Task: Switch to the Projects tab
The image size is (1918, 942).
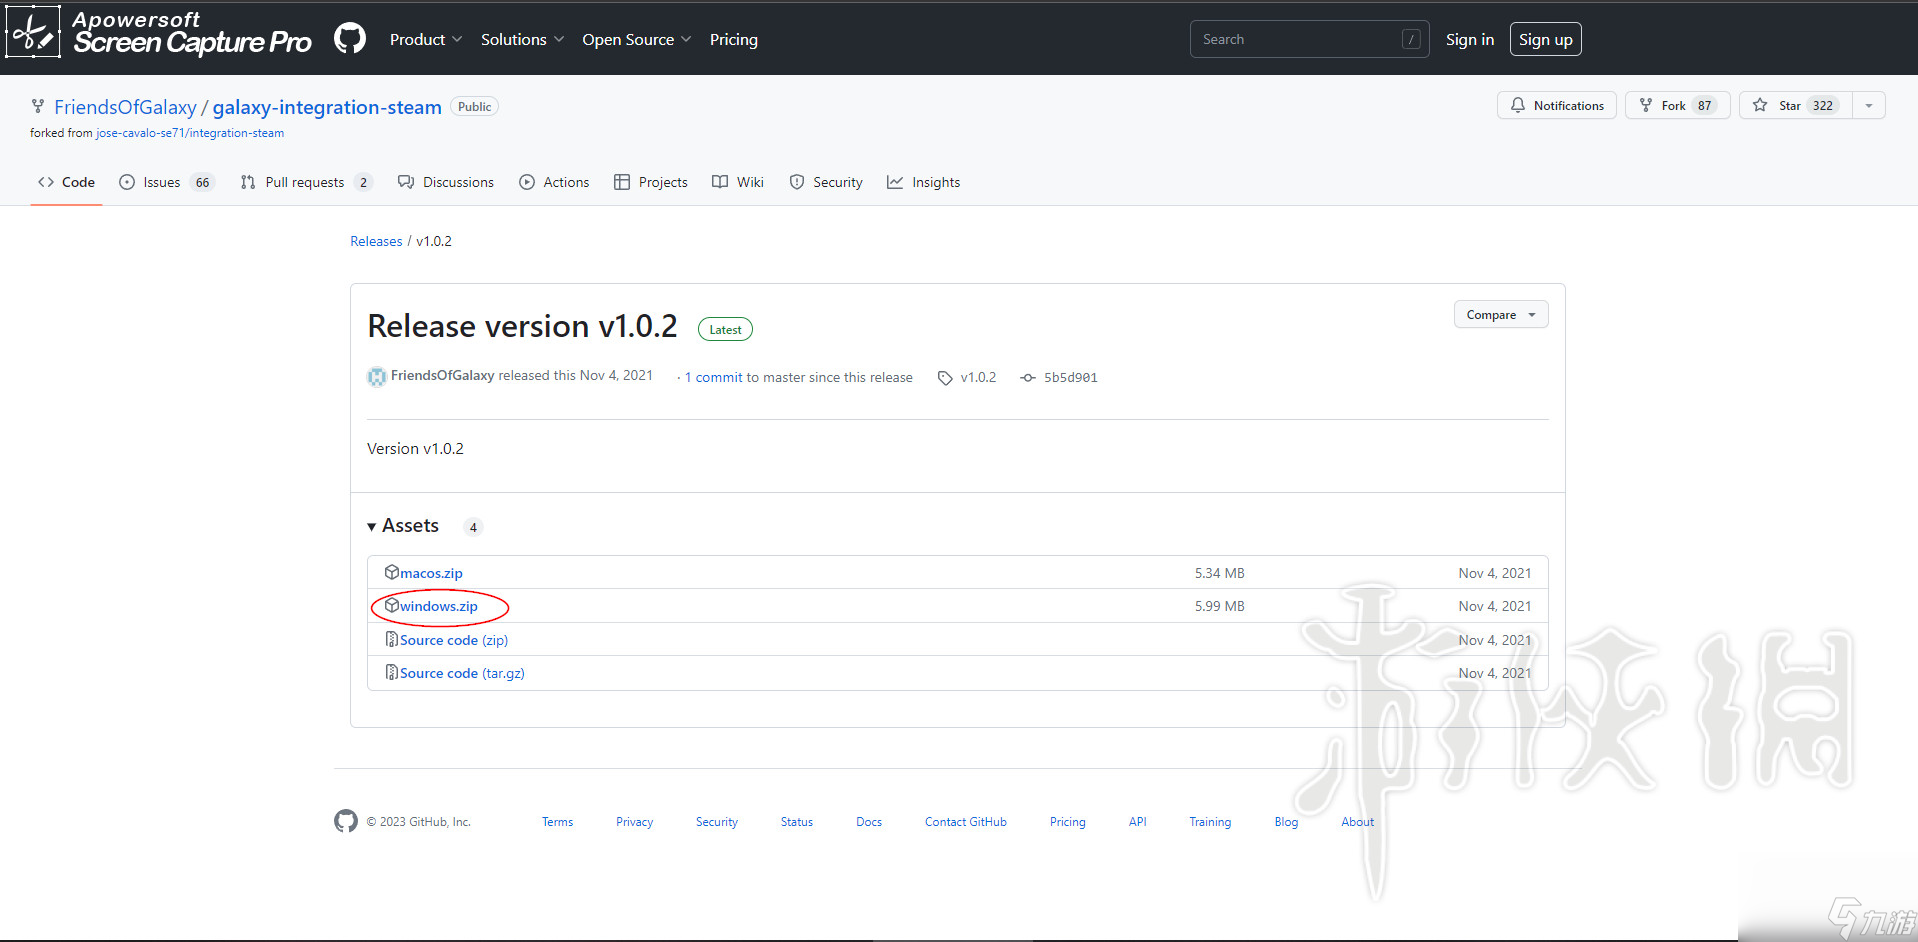Action: tap(651, 182)
